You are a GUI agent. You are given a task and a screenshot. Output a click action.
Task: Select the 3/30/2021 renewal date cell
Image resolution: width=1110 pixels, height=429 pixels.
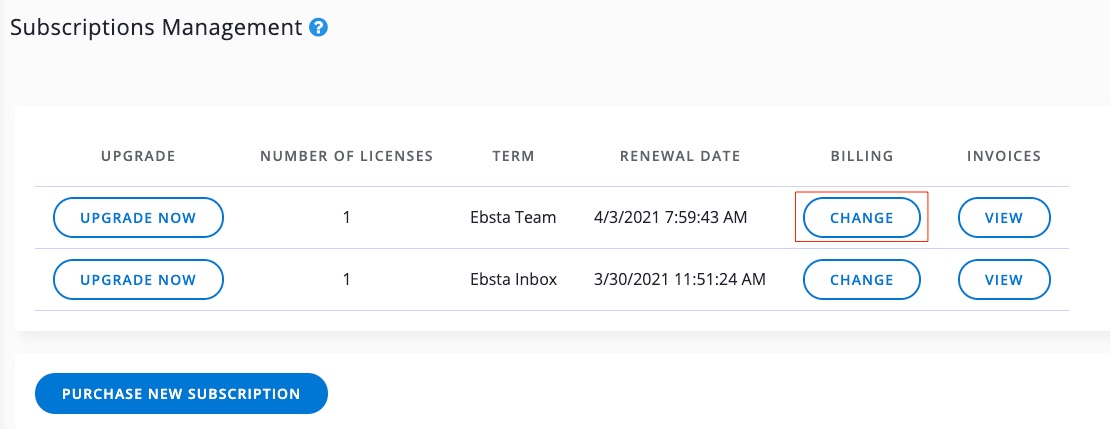tap(679, 280)
